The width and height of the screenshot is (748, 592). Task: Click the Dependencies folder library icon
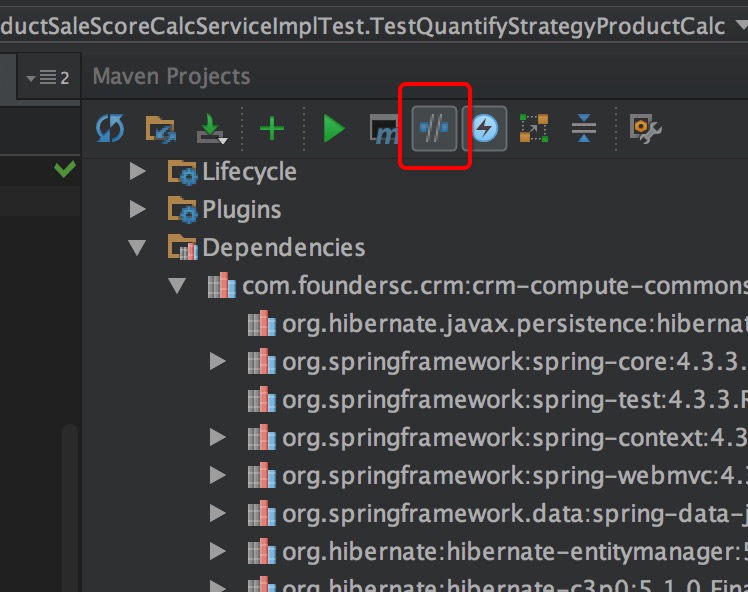pos(182,248)
